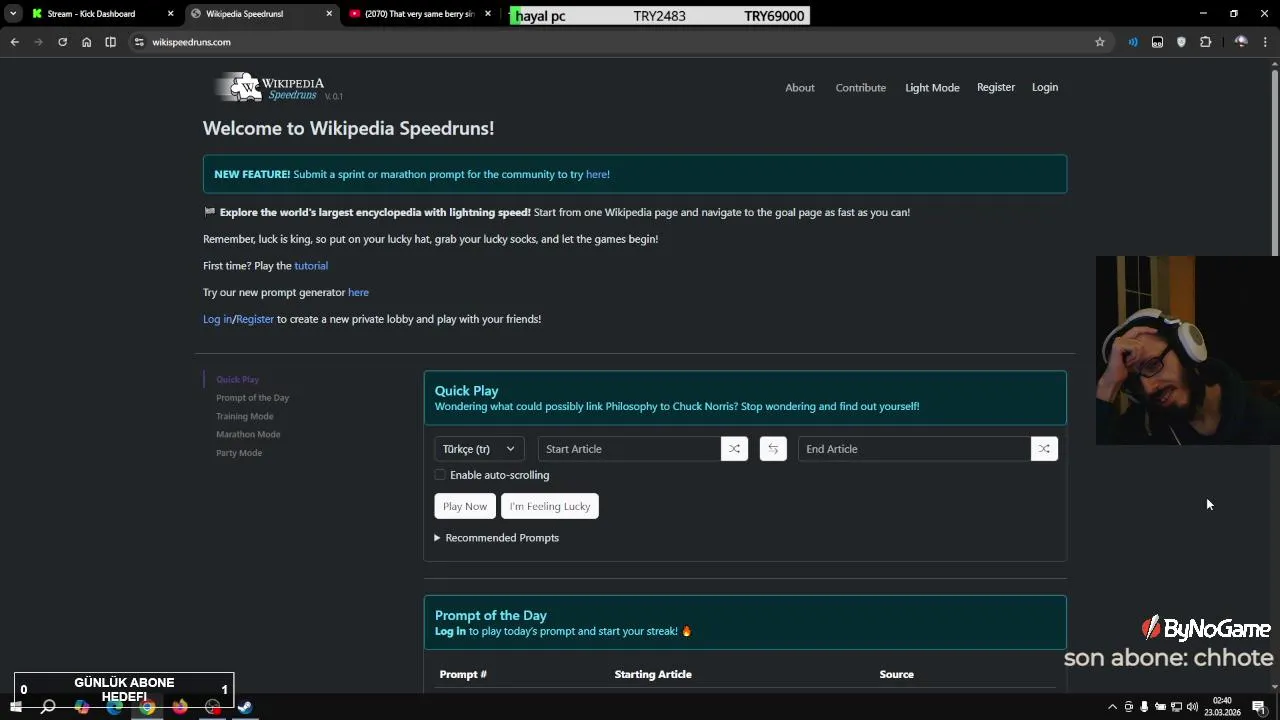This screenshot has width=1280, height=720.
Task: Open Microsoft Edge from the taskbar
Action: (115, 707)
